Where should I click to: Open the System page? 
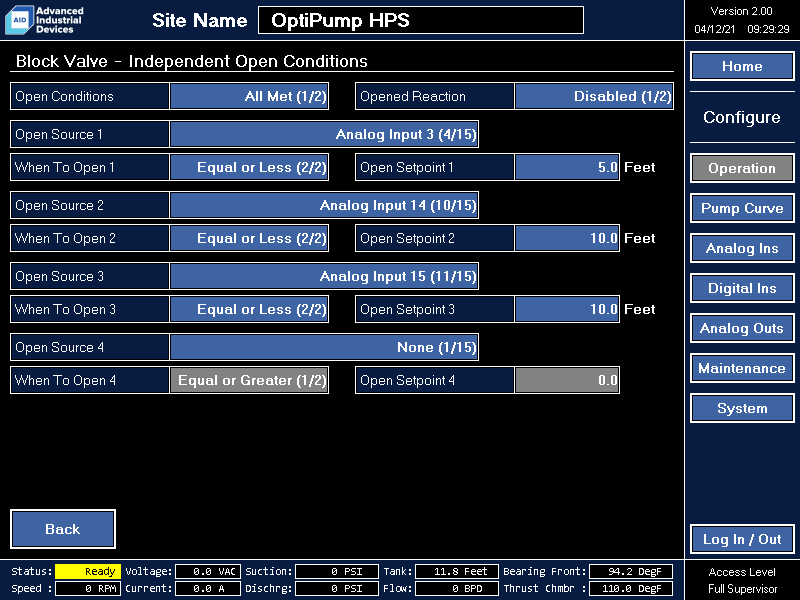tap(742, 408)
